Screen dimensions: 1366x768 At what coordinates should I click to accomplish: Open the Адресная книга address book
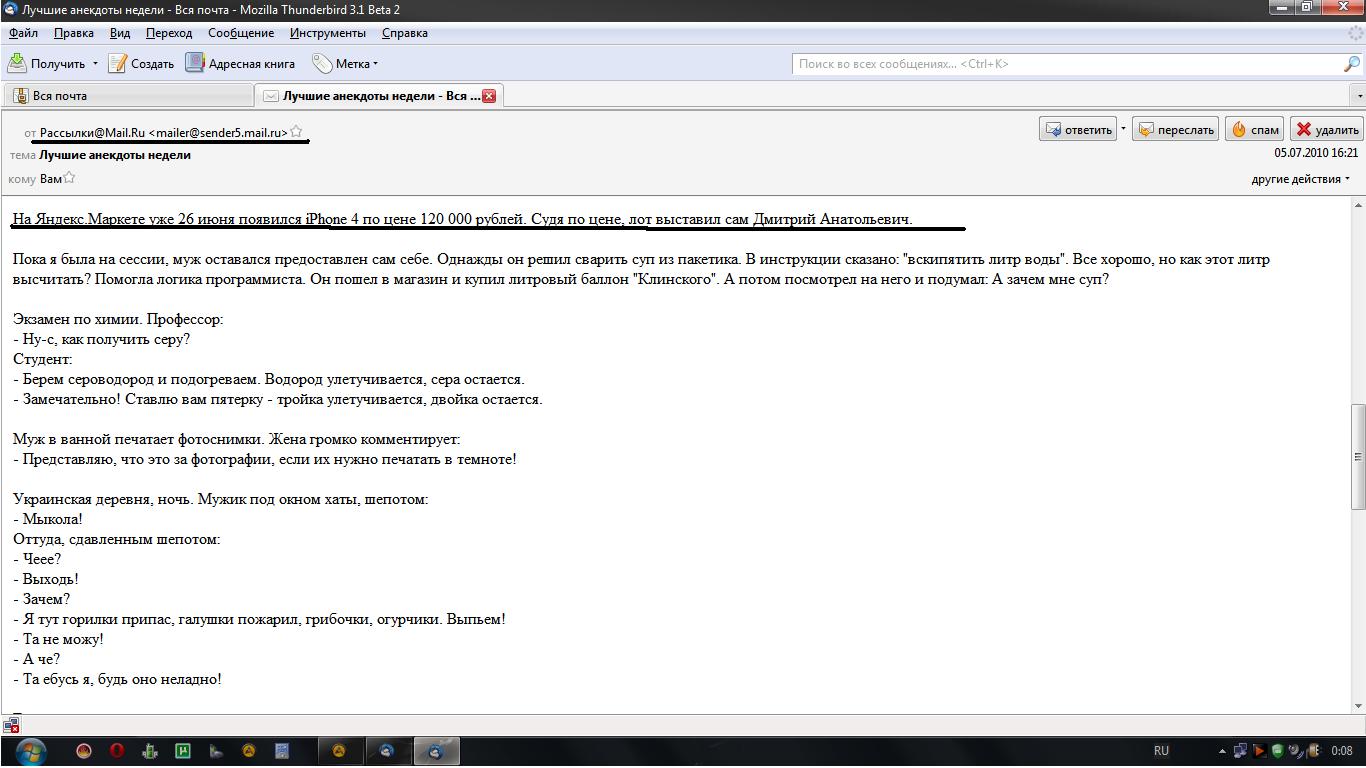tap(241, 64)
